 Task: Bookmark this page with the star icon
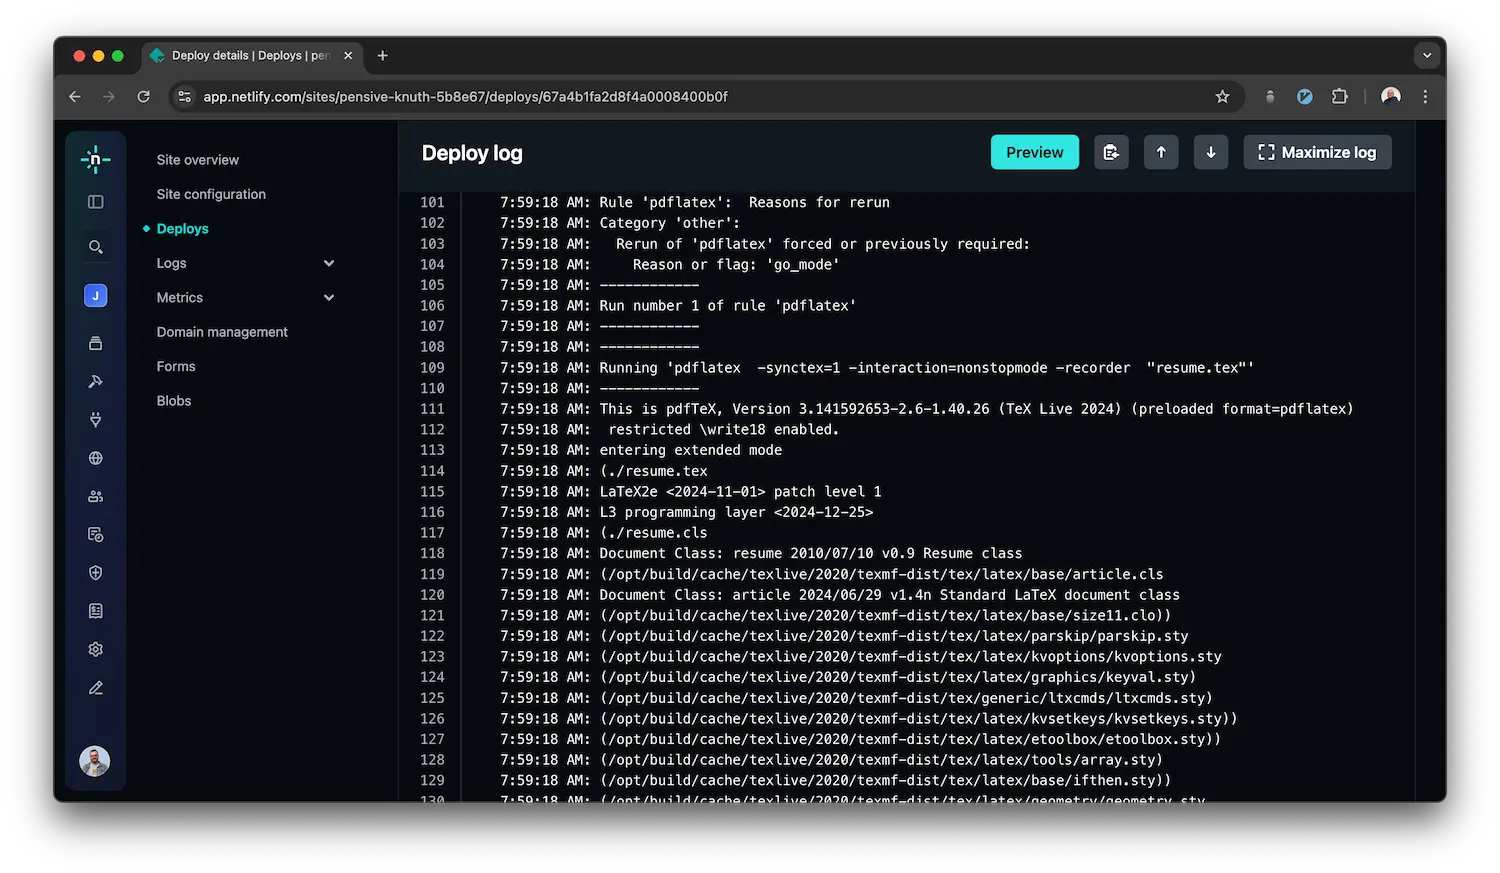(x=1222, y=97)
